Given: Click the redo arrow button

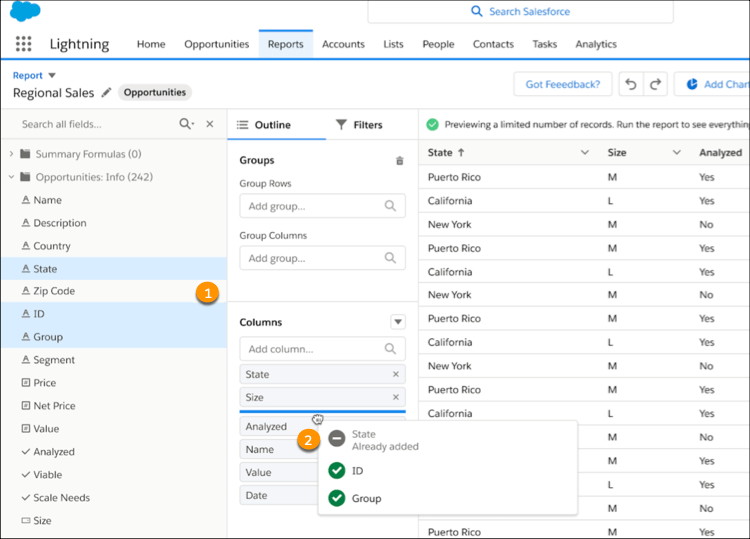Looking at the screenshot, I should click(655, 85).
